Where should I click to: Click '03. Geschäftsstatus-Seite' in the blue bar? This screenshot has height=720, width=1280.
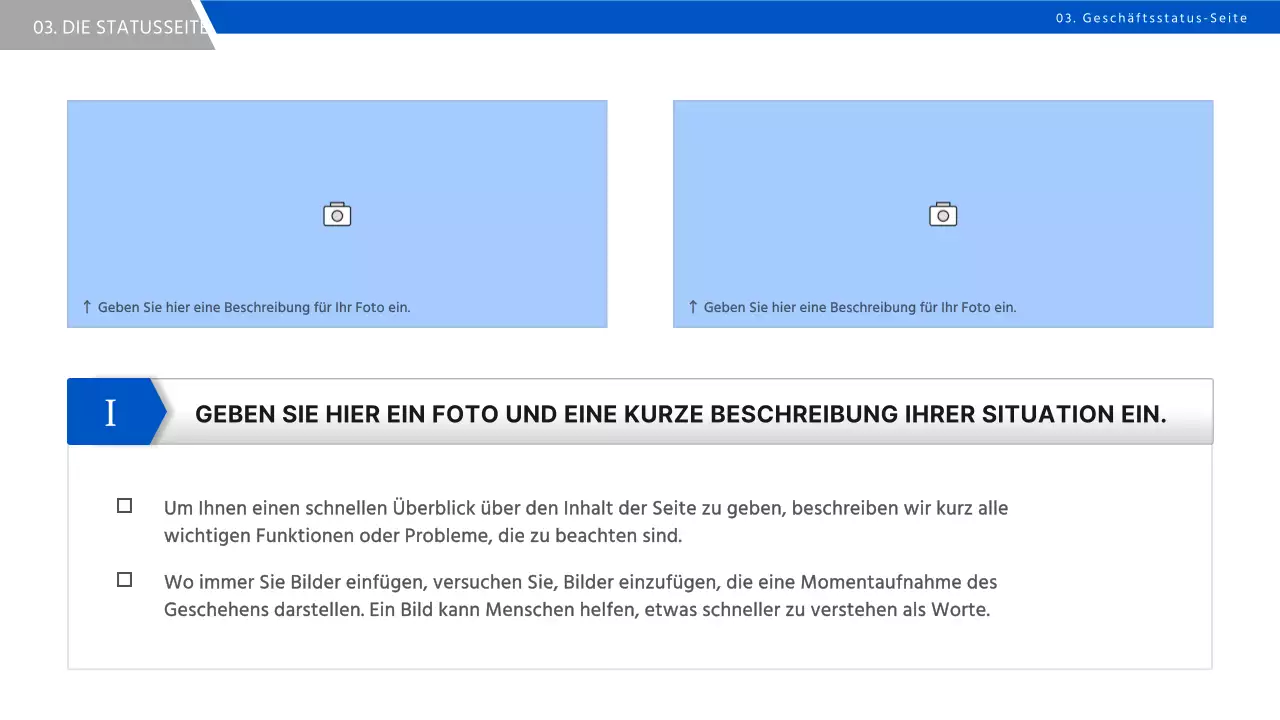[1152, 17]
